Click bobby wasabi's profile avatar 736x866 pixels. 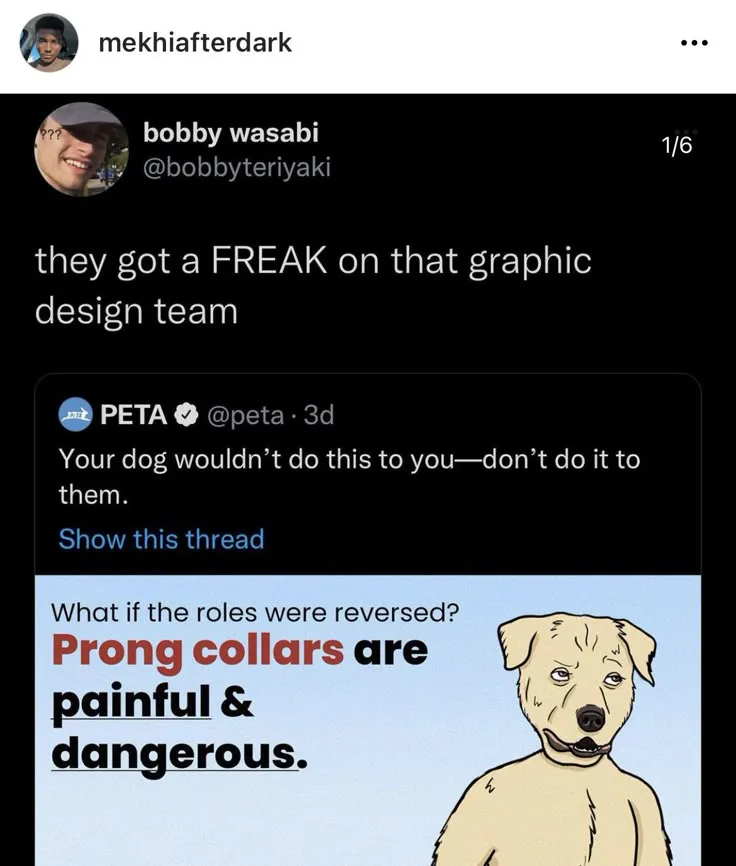[x=81, y=149]
